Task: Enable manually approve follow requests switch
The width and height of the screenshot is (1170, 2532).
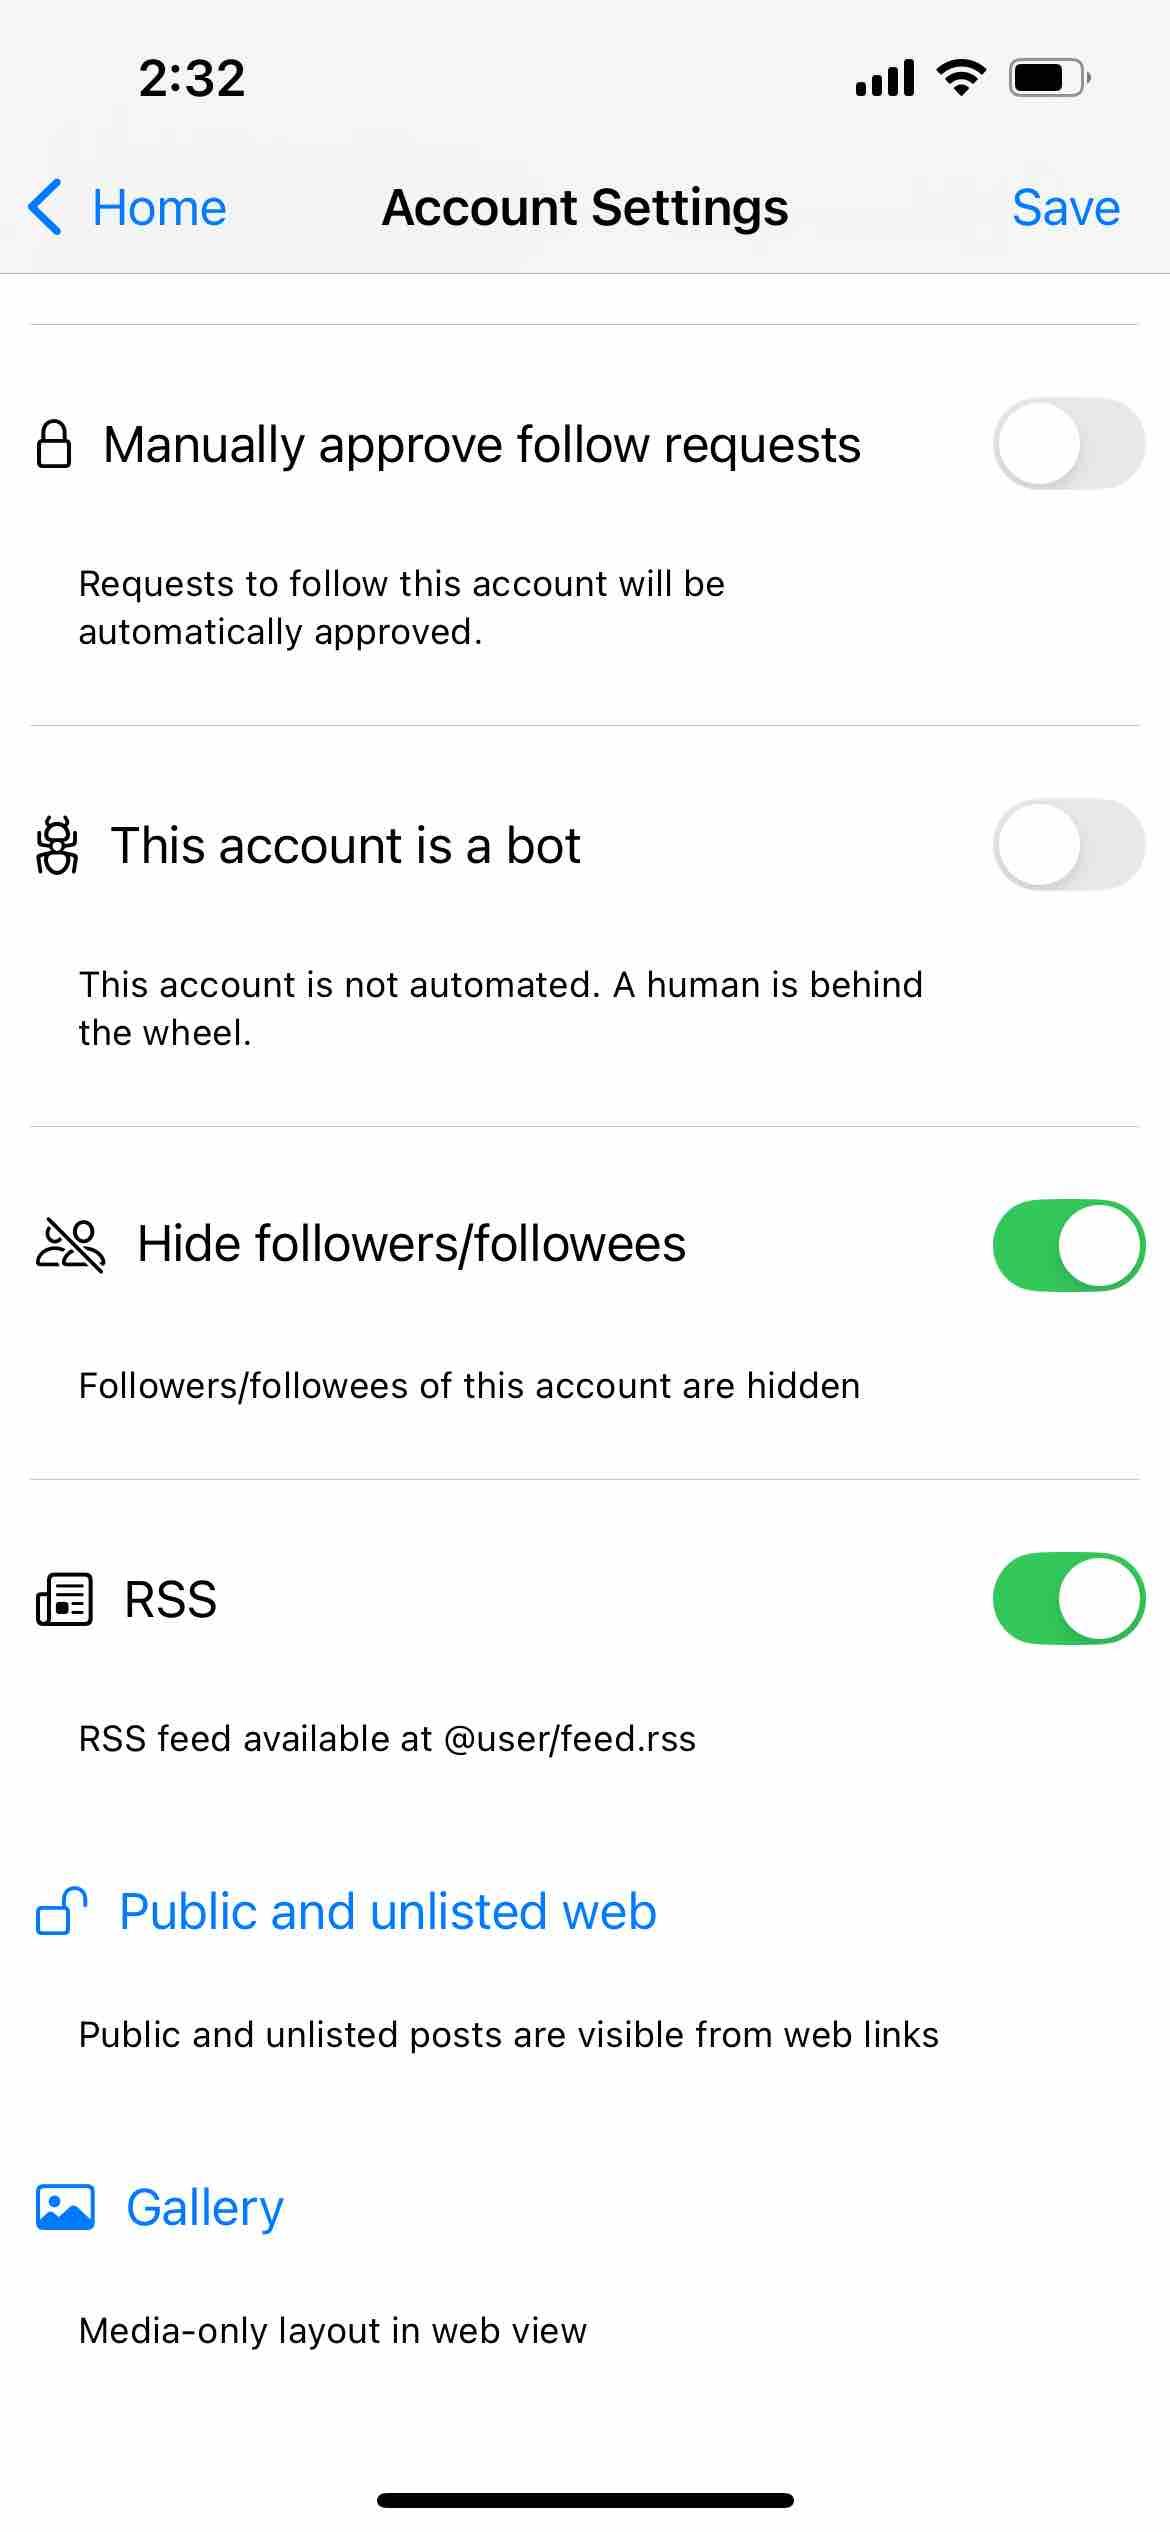Action: pyautogui.click(x=1068, y=444)
